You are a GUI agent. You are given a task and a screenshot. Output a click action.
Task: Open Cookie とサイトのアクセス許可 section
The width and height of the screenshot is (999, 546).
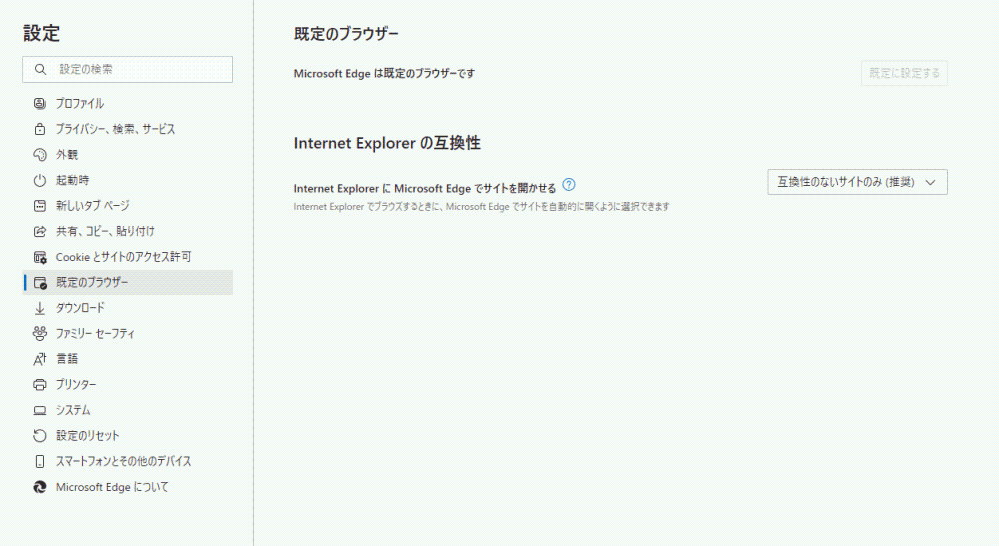(123, 257)
